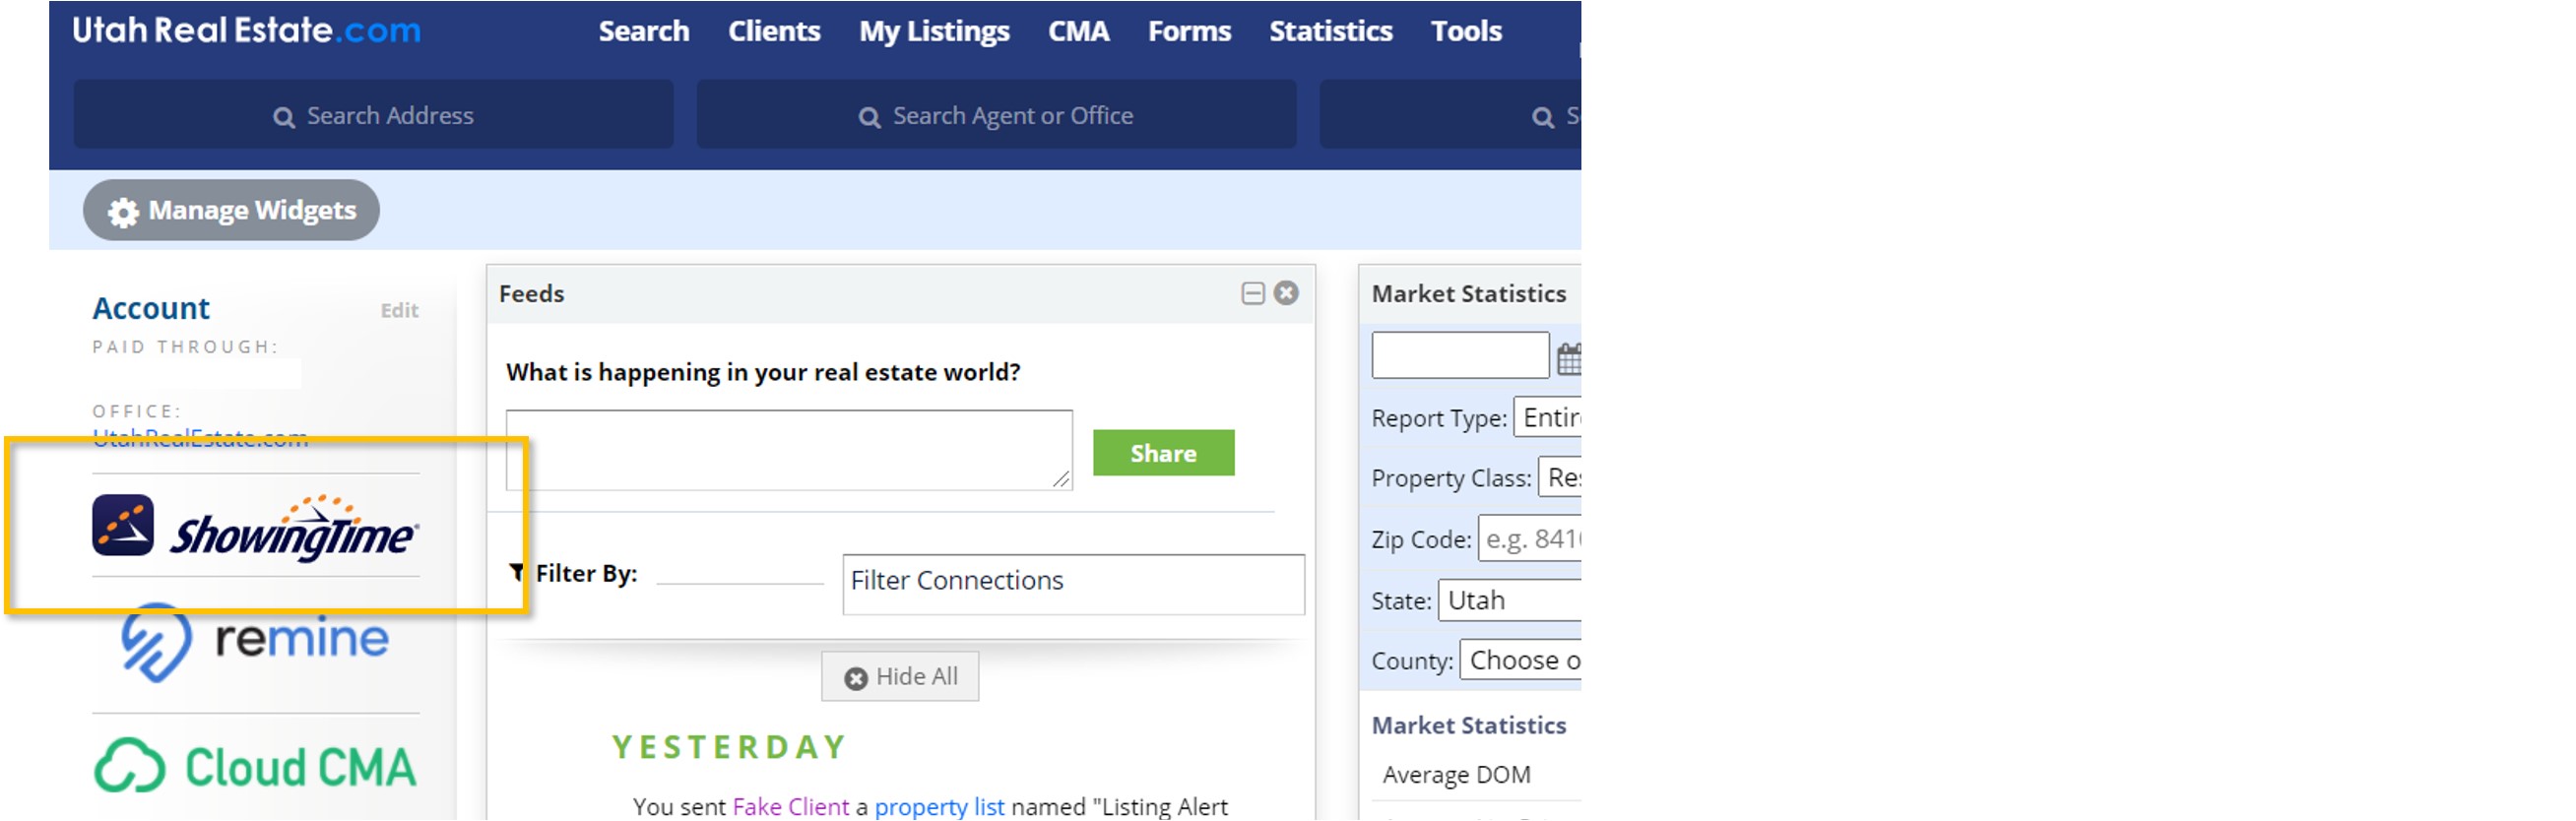Launch Cloud CMA from sidebar

click(255, 767)
